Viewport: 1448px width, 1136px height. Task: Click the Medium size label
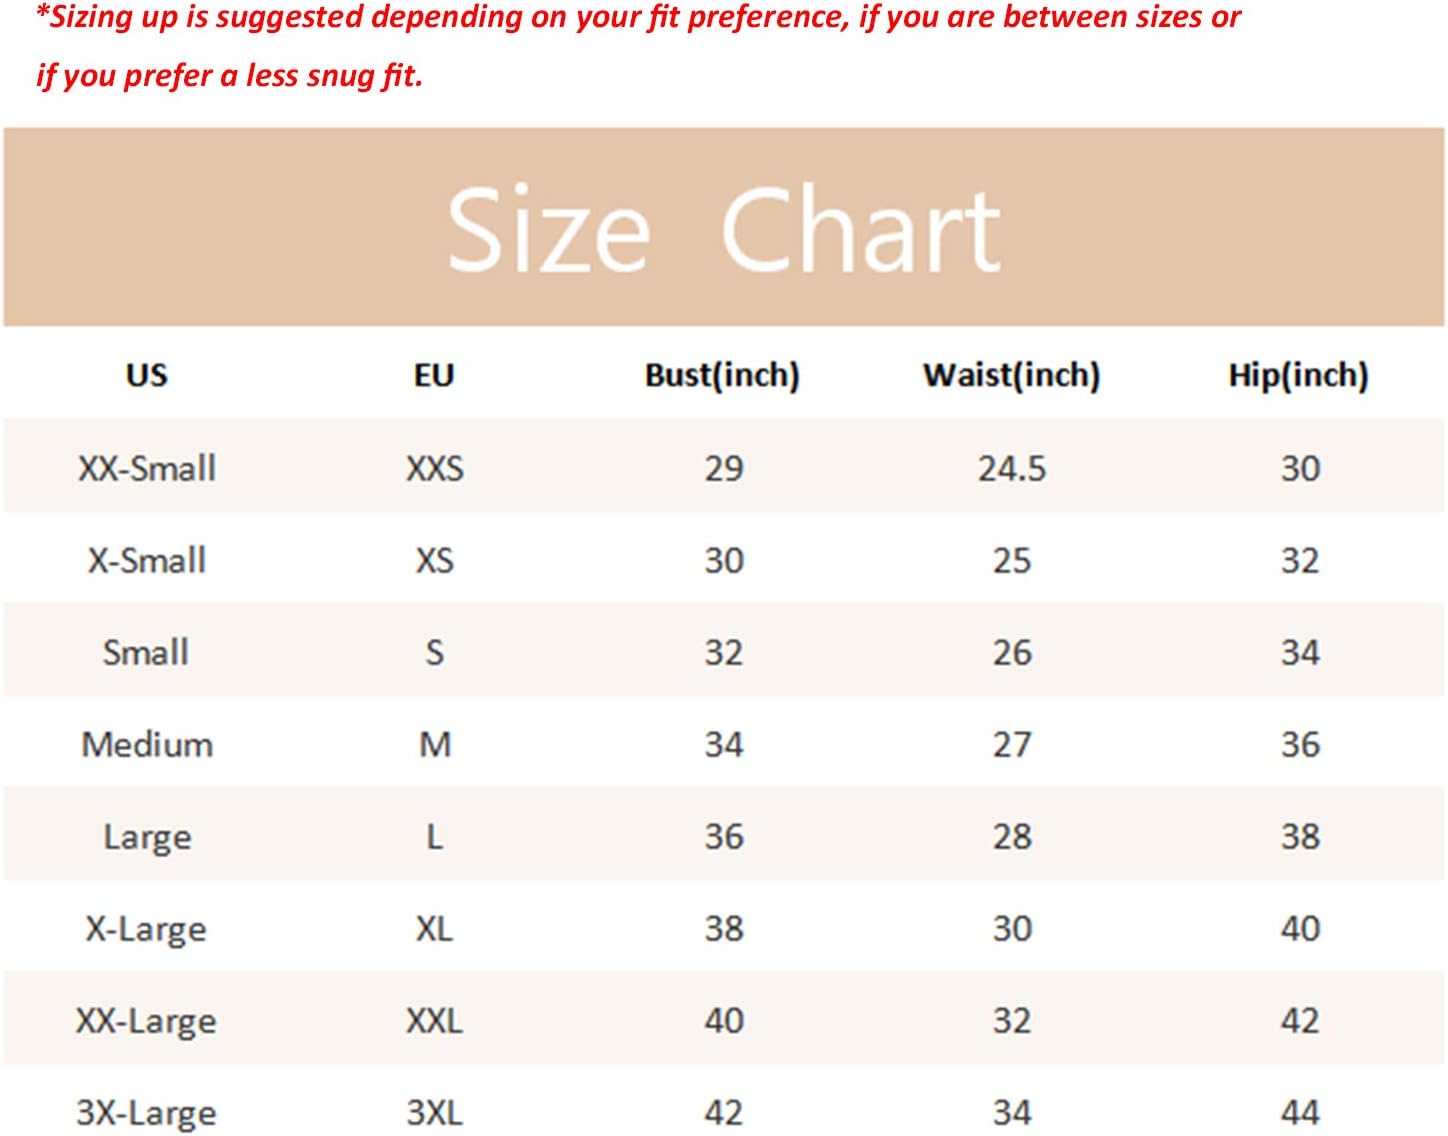point(147,744)
